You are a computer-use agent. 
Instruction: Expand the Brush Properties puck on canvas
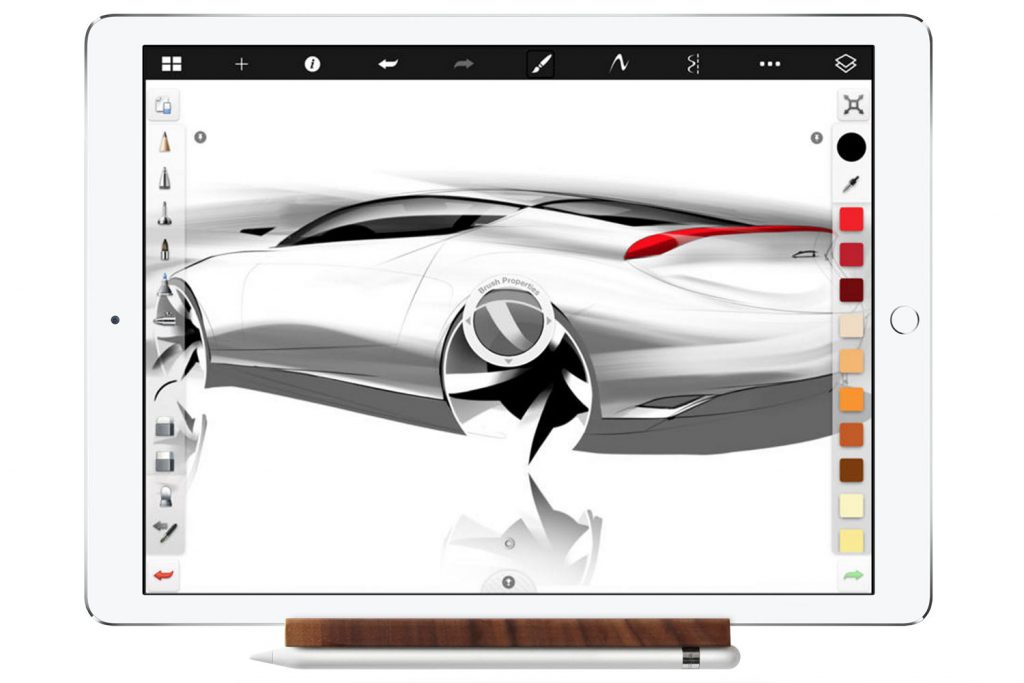click(508, 322)
